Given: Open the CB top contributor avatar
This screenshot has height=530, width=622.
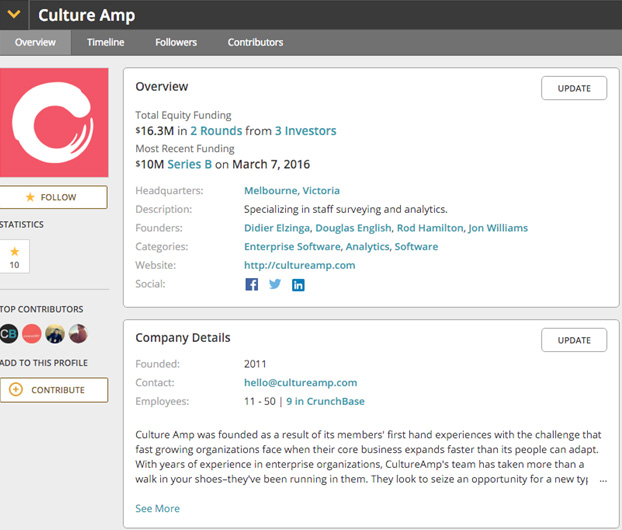Looking at the screenshot, I should coord(9,334).
